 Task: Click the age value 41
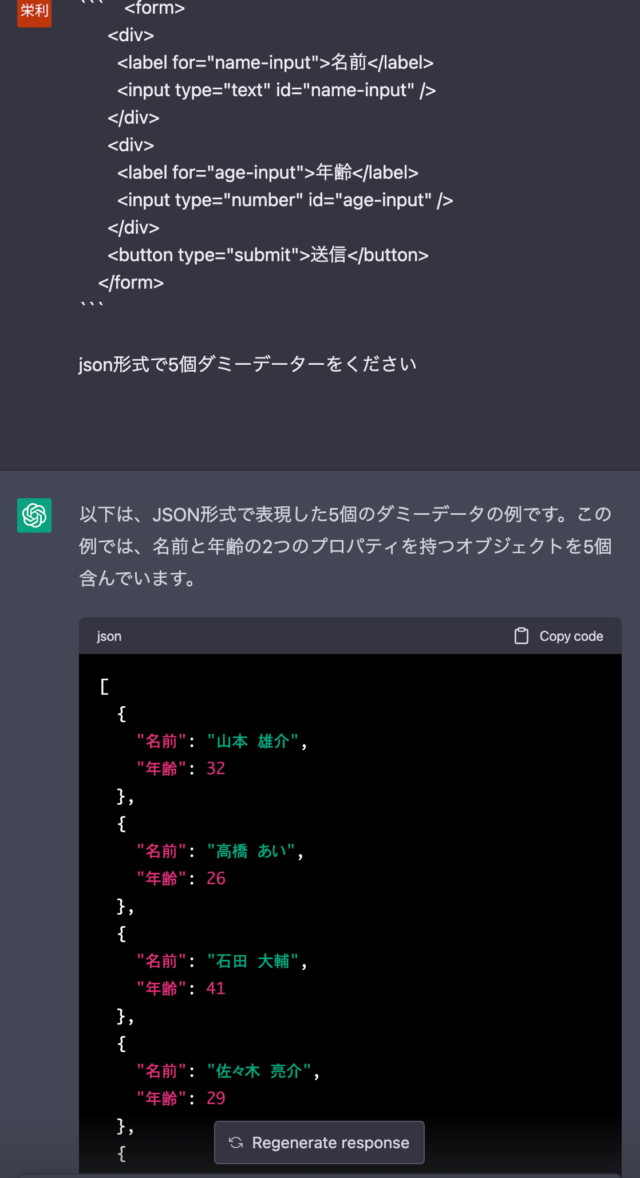(x=215, y=988)
